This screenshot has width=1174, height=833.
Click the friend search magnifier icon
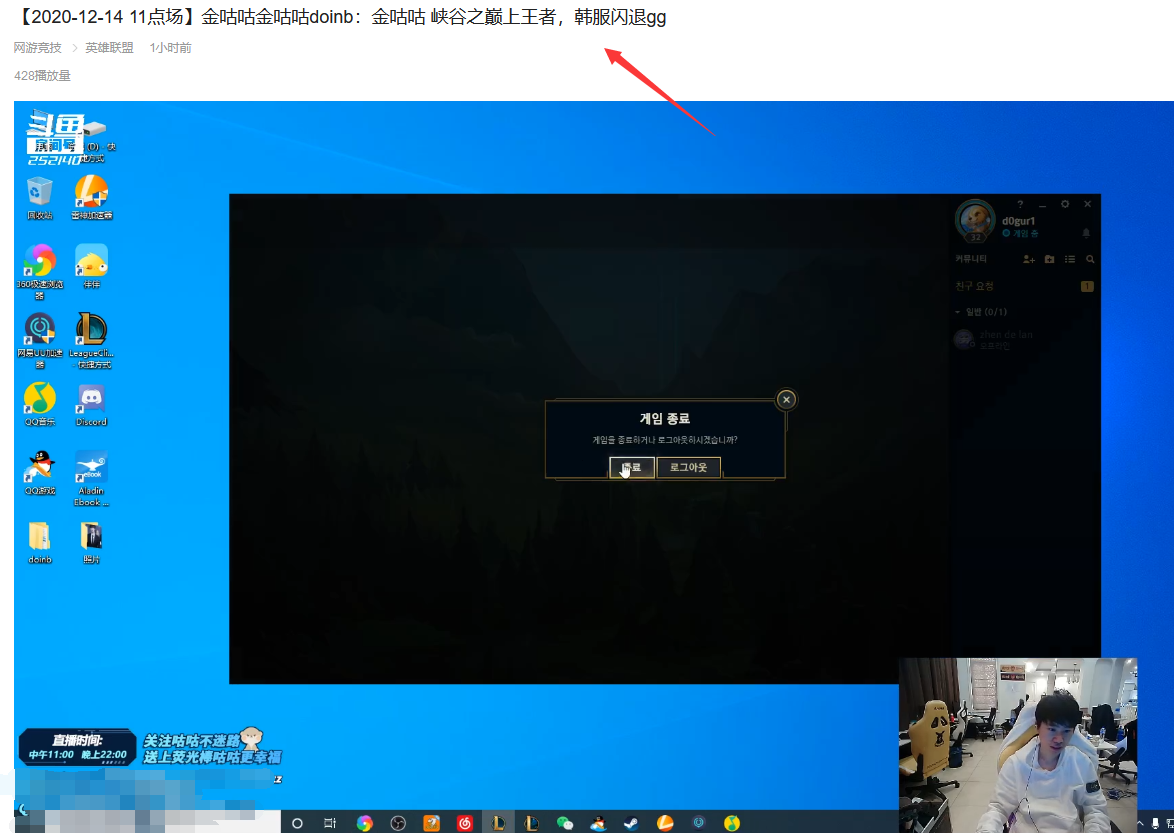click(x=1090, y=259)
